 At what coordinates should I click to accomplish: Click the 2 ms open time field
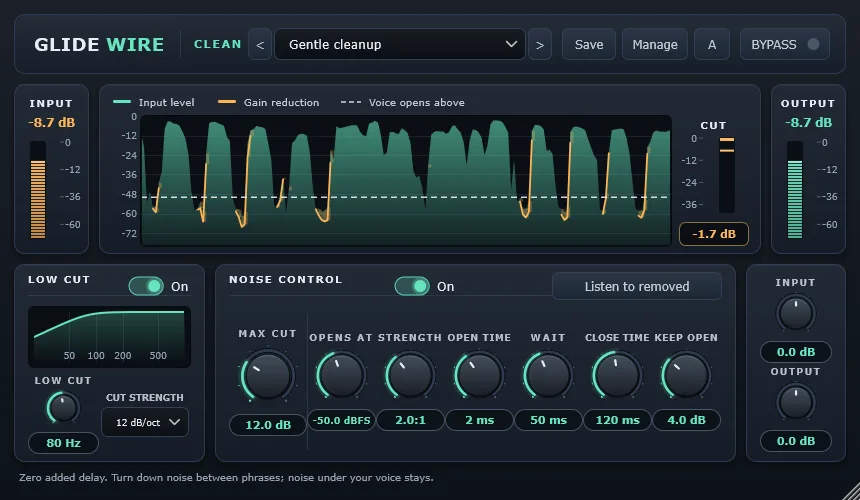click(x=479, y=420)
